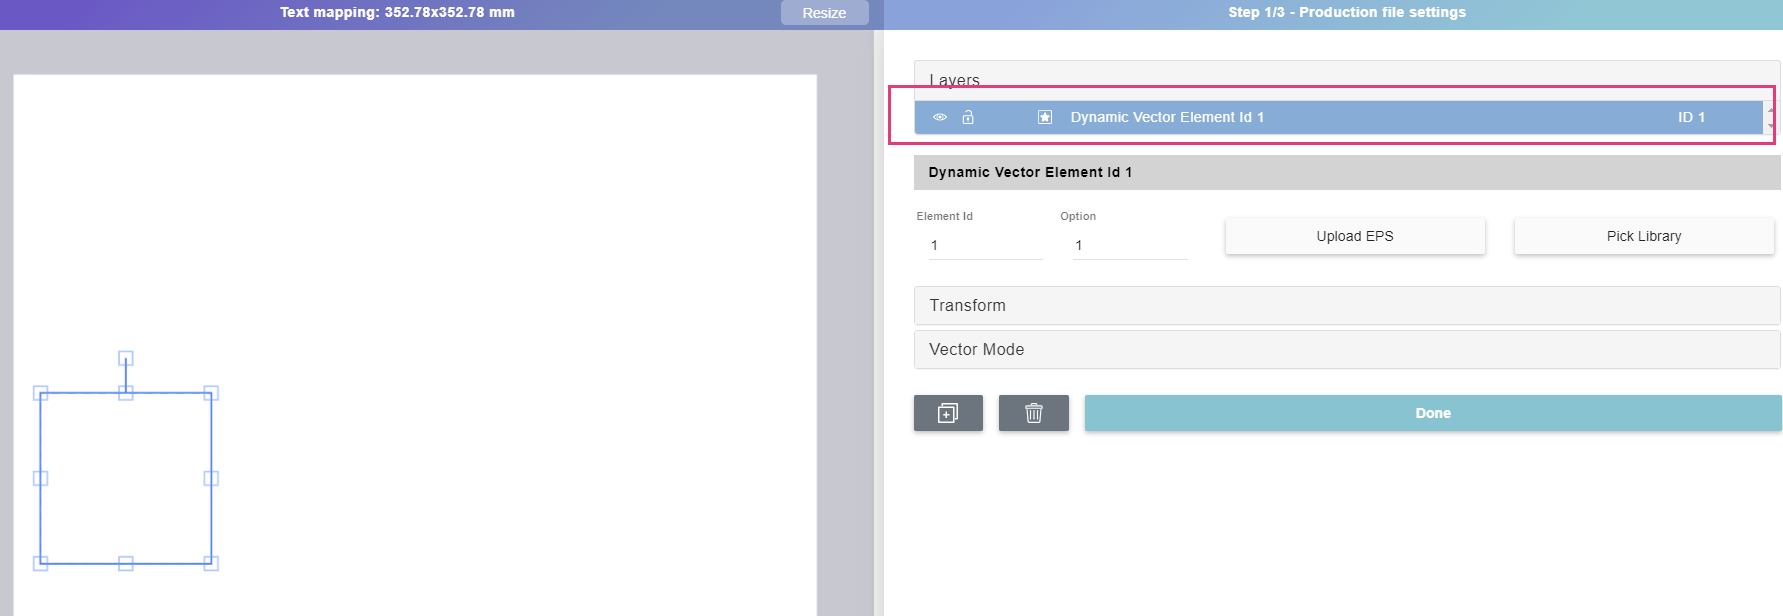The height and width of the screenshot is (616, 1783).
Task: Toggle the lock icon on layer ID 1
Action: (x=968, y=117)
